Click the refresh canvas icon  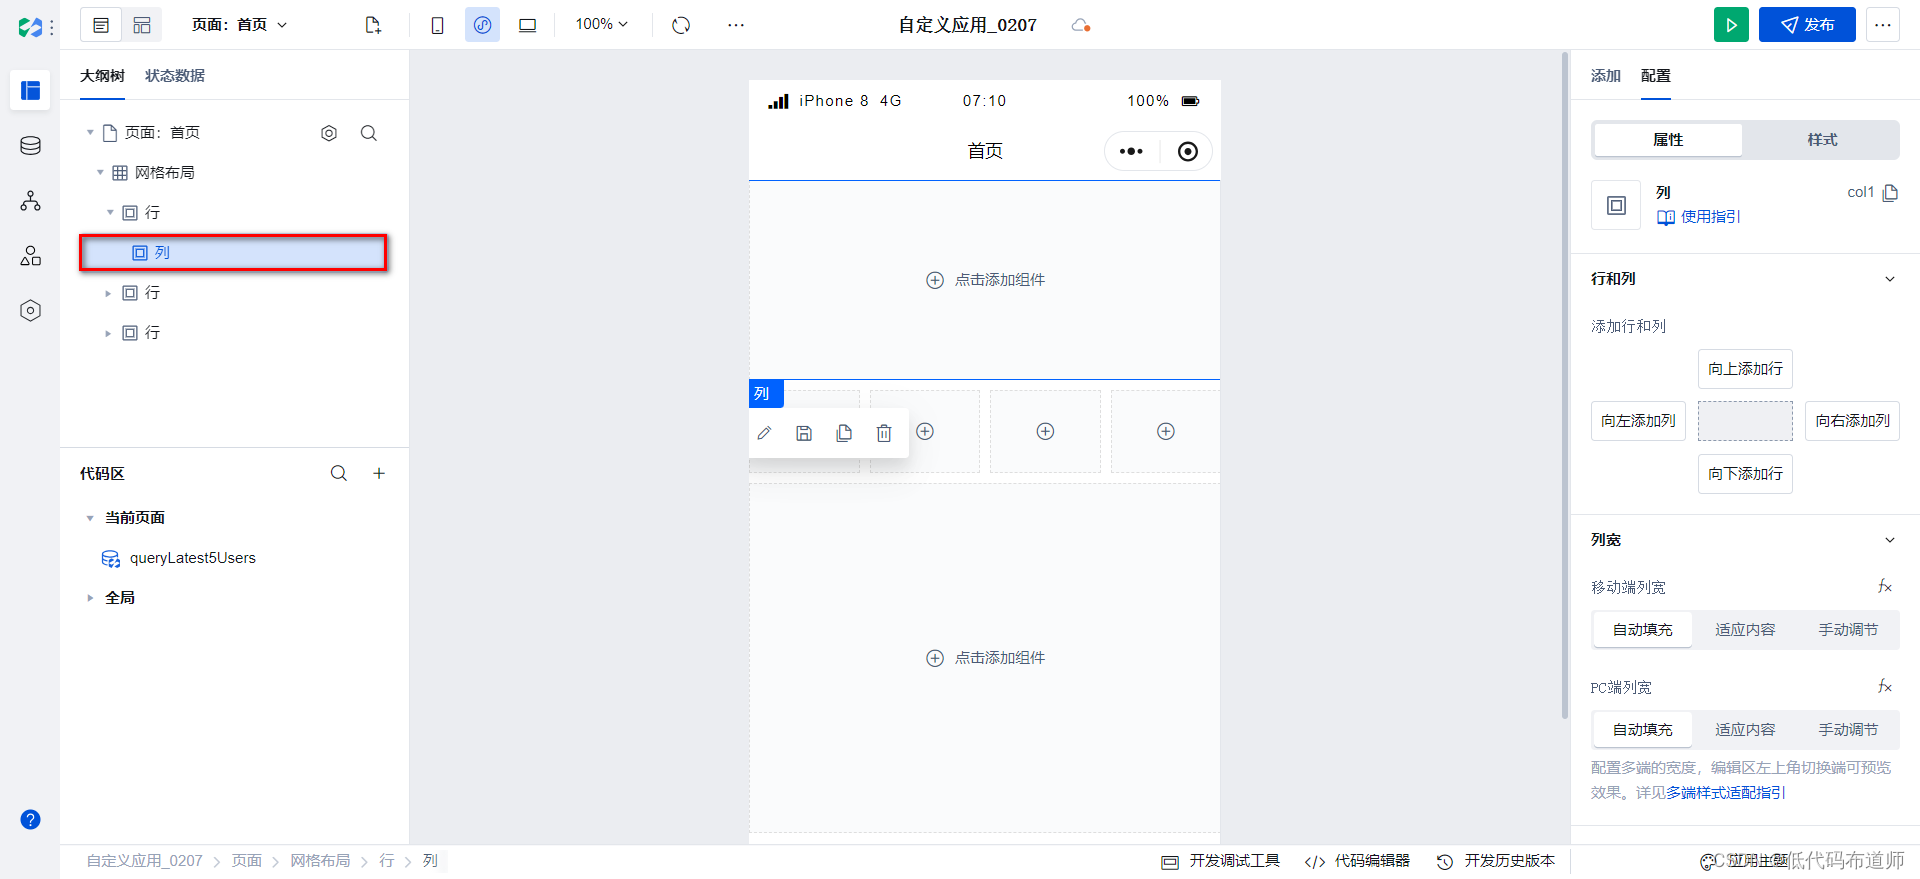(681, 25)
